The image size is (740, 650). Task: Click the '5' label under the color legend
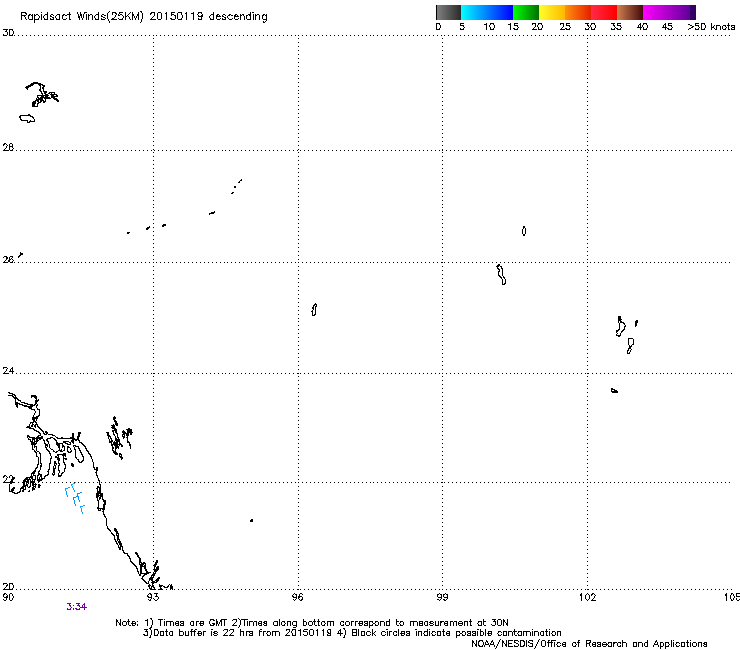tap(462, 27)
